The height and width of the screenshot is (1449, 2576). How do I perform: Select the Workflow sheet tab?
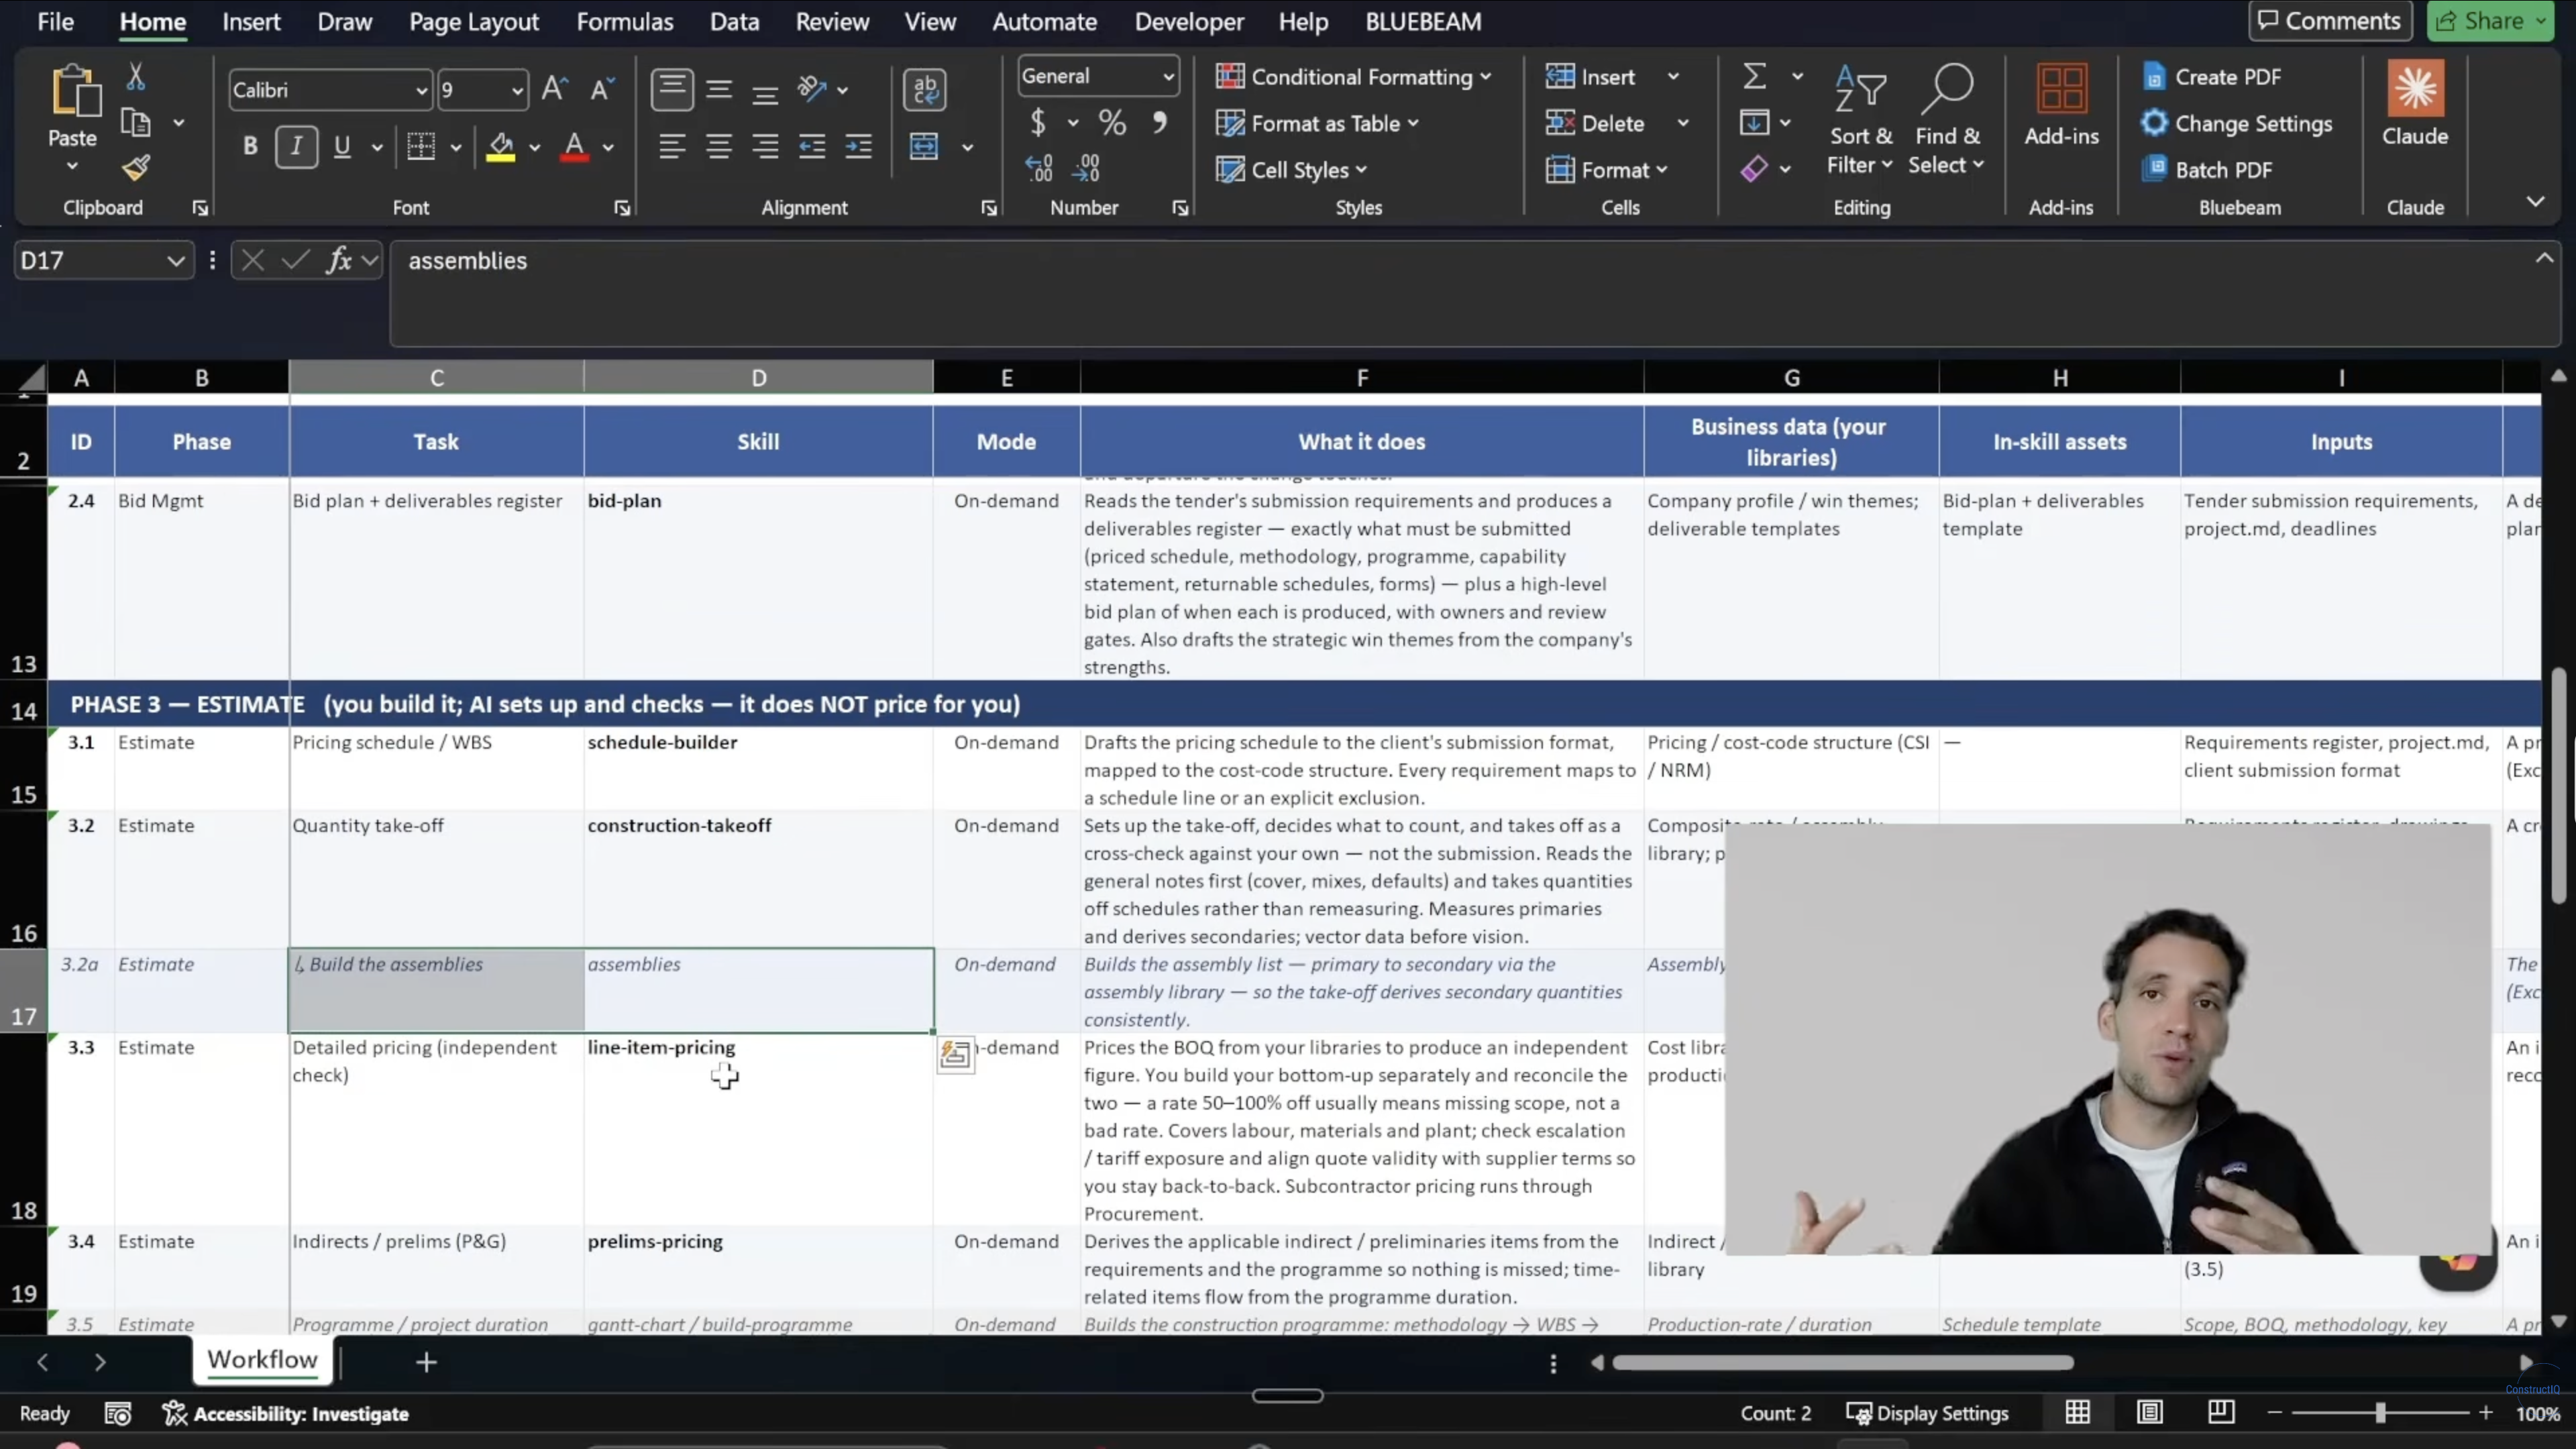pyautogui.click(x=262, y=1359)
